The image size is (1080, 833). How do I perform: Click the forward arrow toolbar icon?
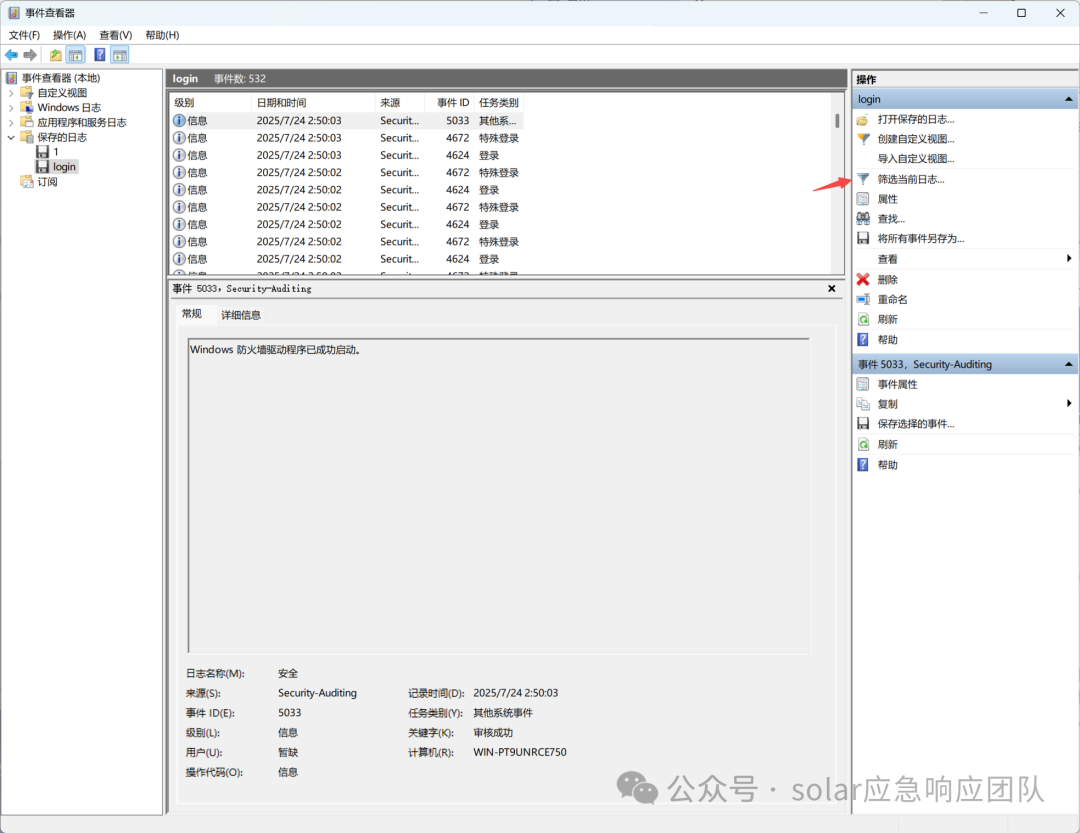pyautogui.click(x=30, y=55)
